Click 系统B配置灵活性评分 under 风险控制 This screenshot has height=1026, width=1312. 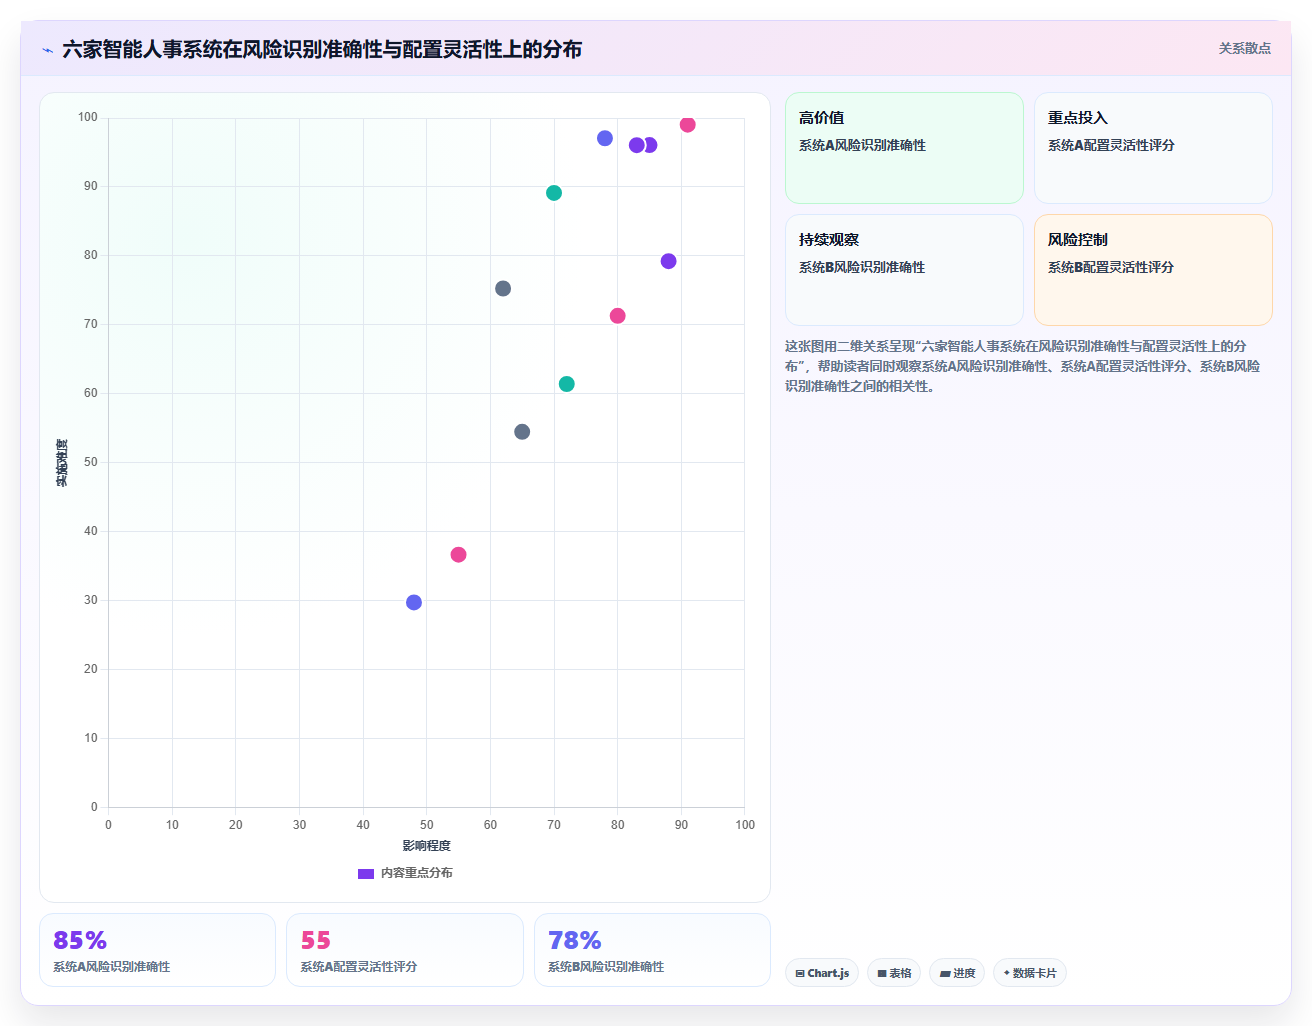point(1111,267)
